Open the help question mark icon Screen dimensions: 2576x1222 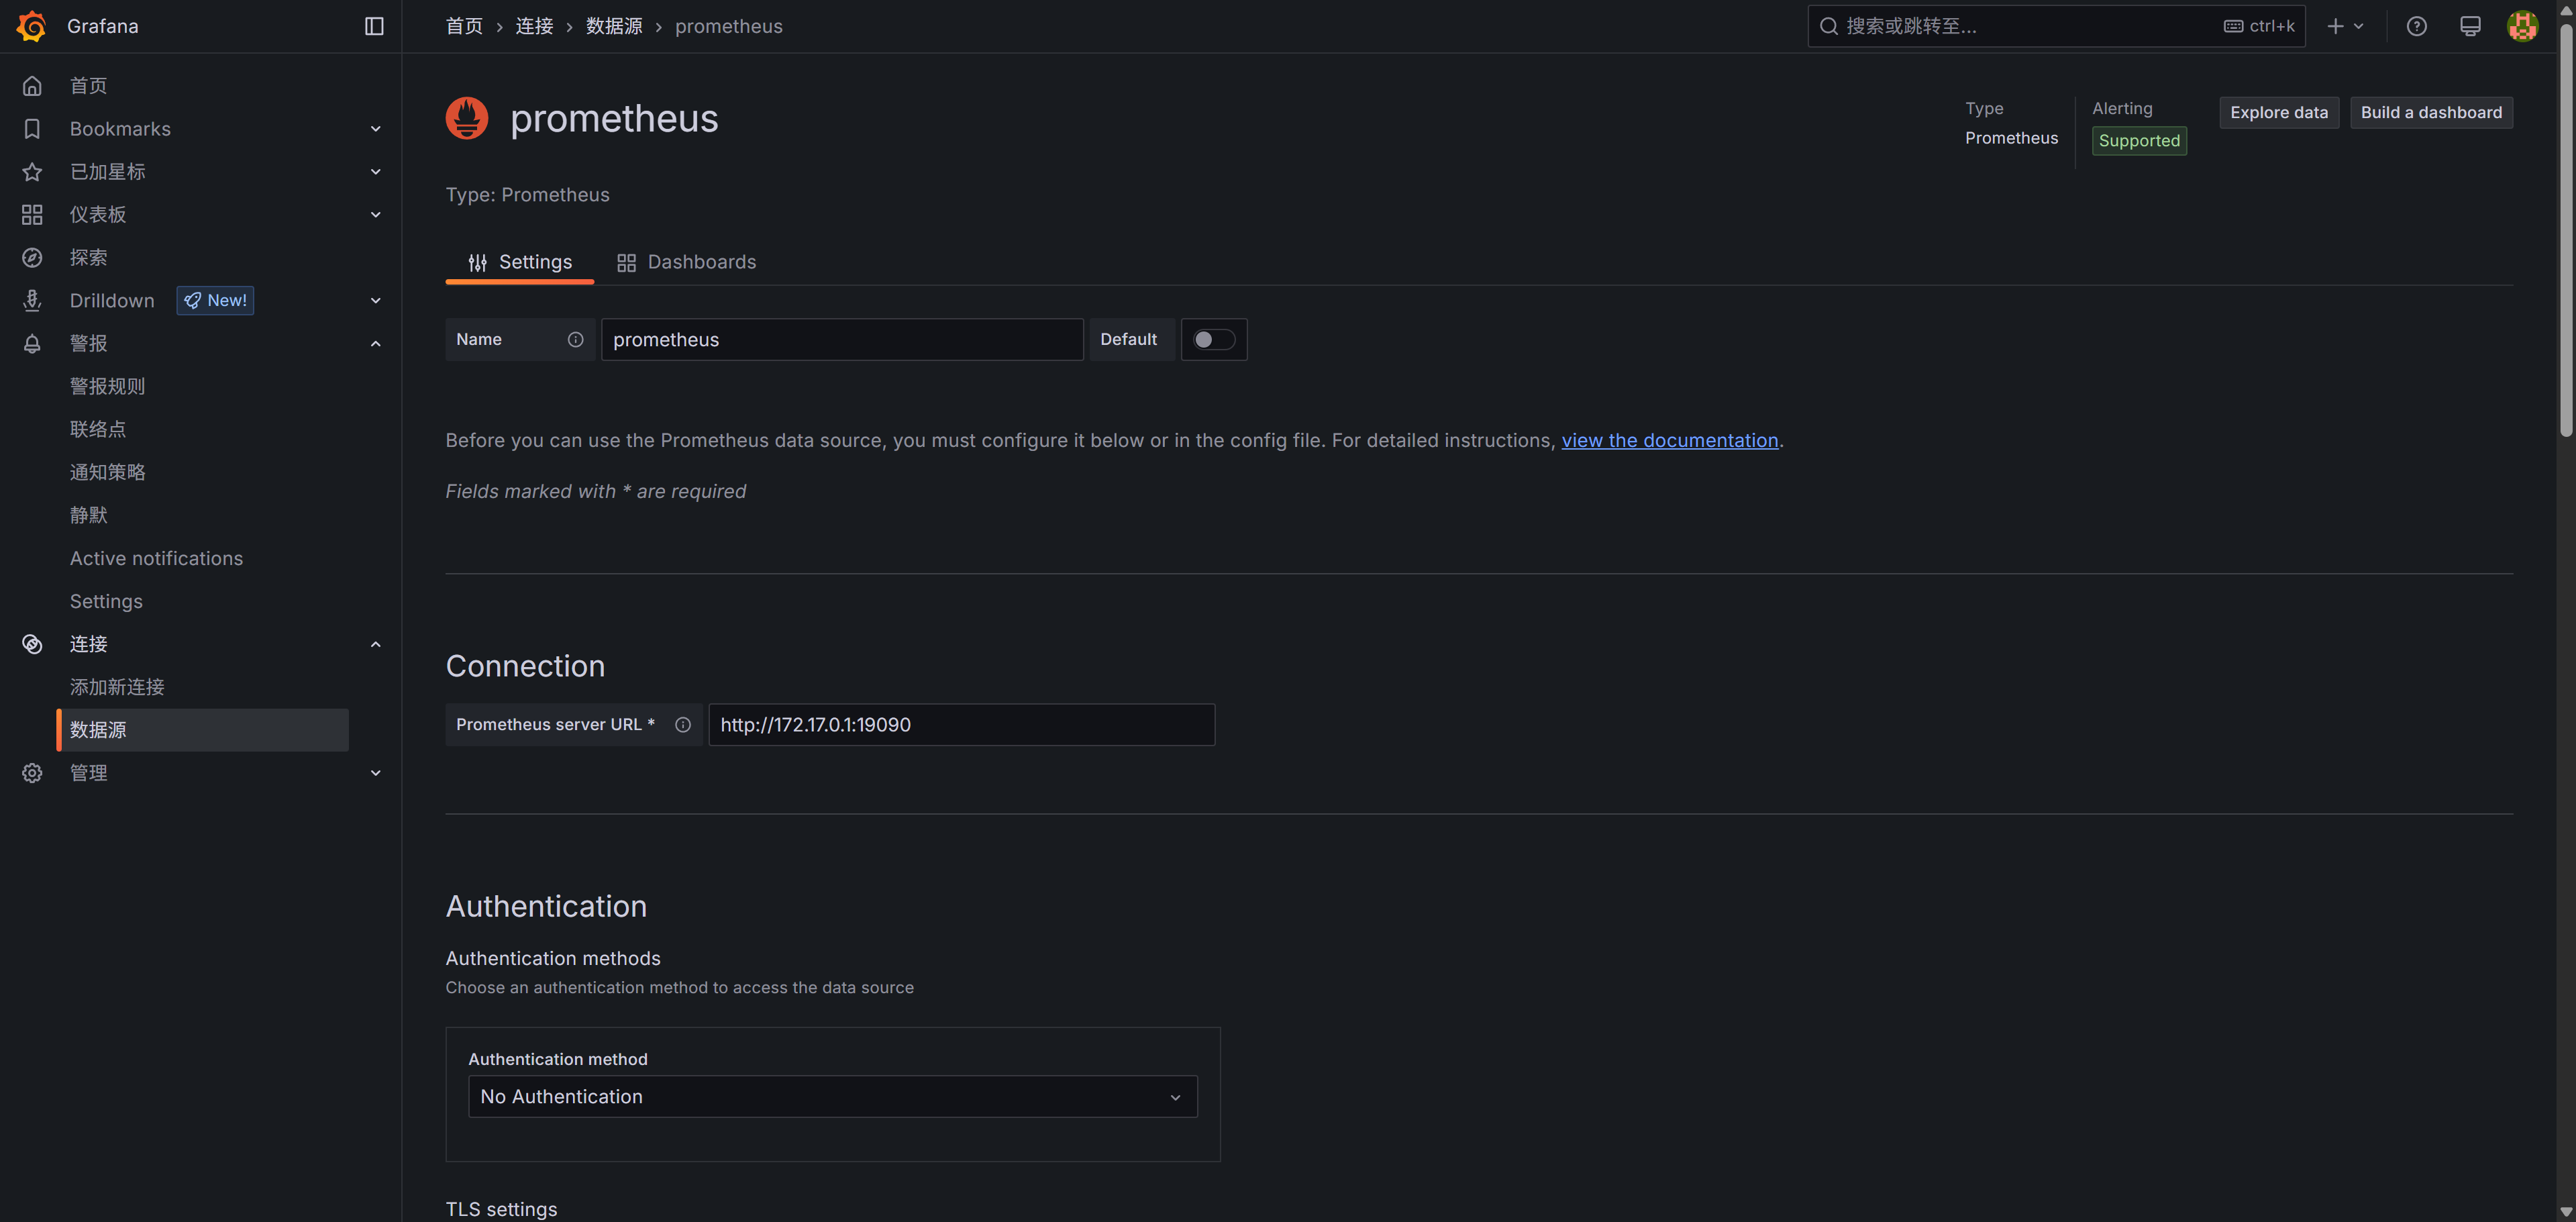tap(2416, 26)
